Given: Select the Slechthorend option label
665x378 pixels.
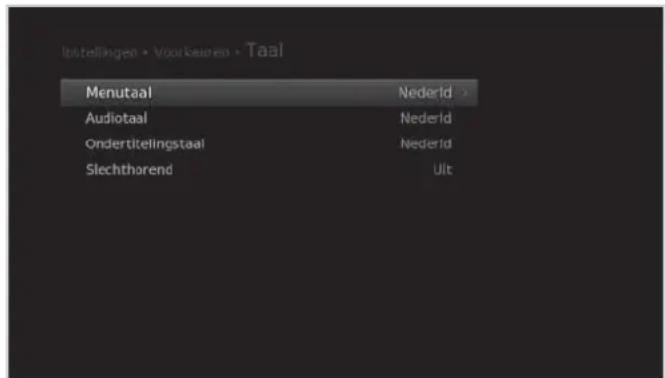Looking at the screenshot, I should pyautogui.click(x=129, y=170).
